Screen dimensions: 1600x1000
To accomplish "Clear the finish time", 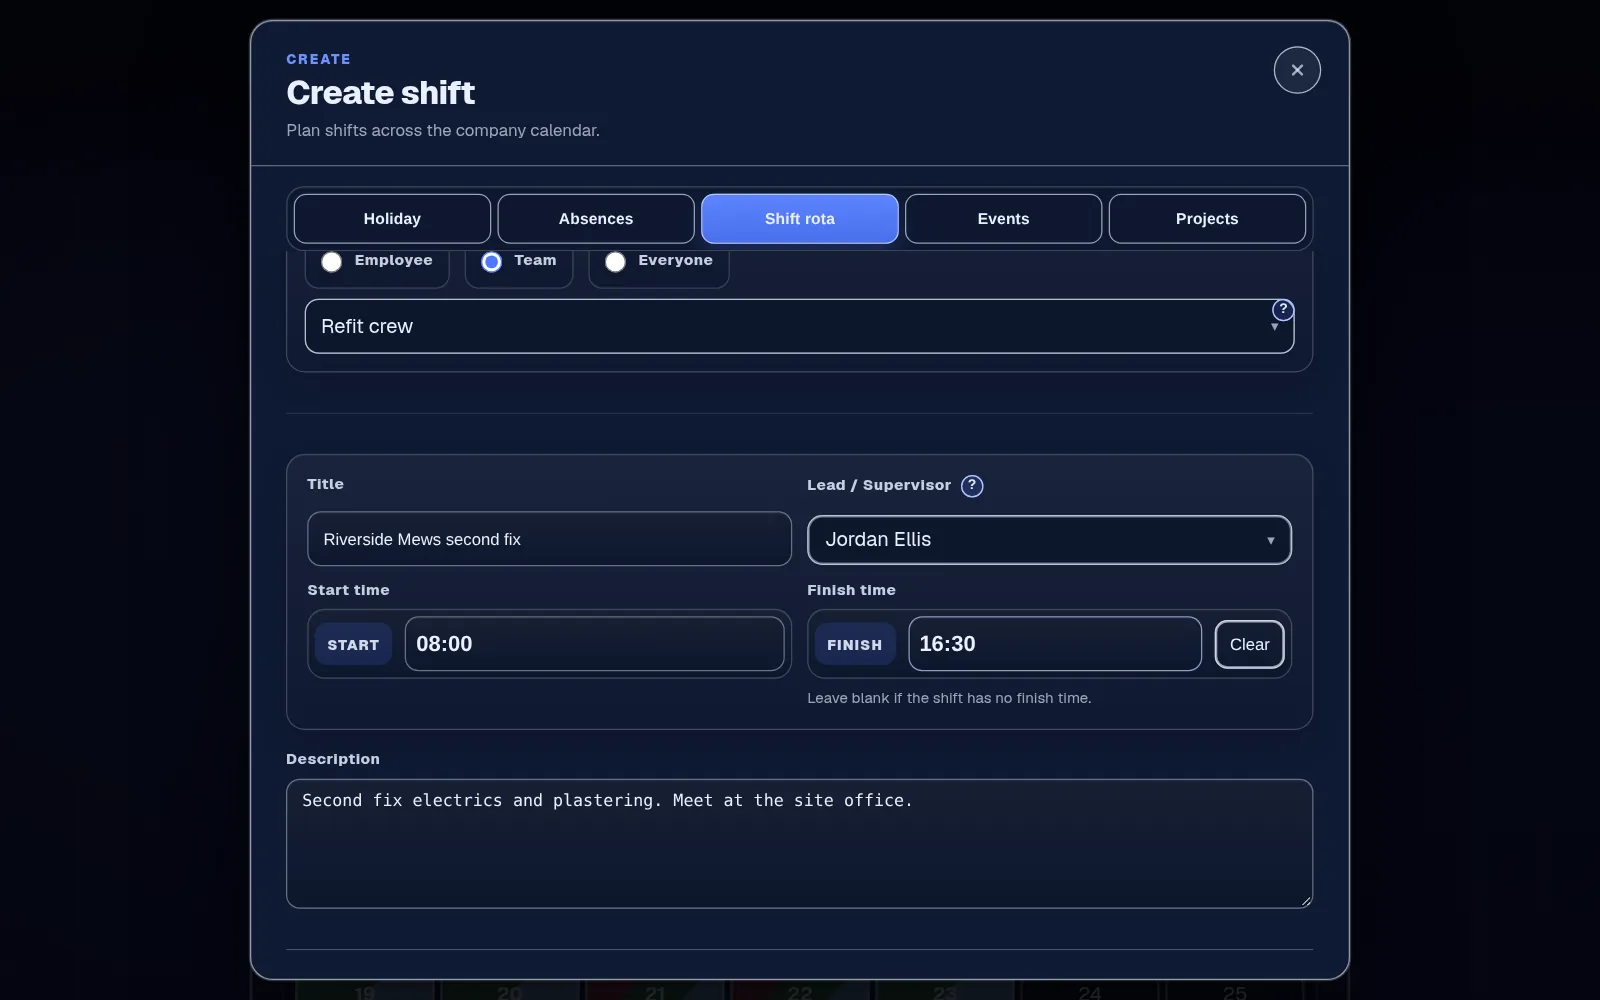I will (1249, 645).
